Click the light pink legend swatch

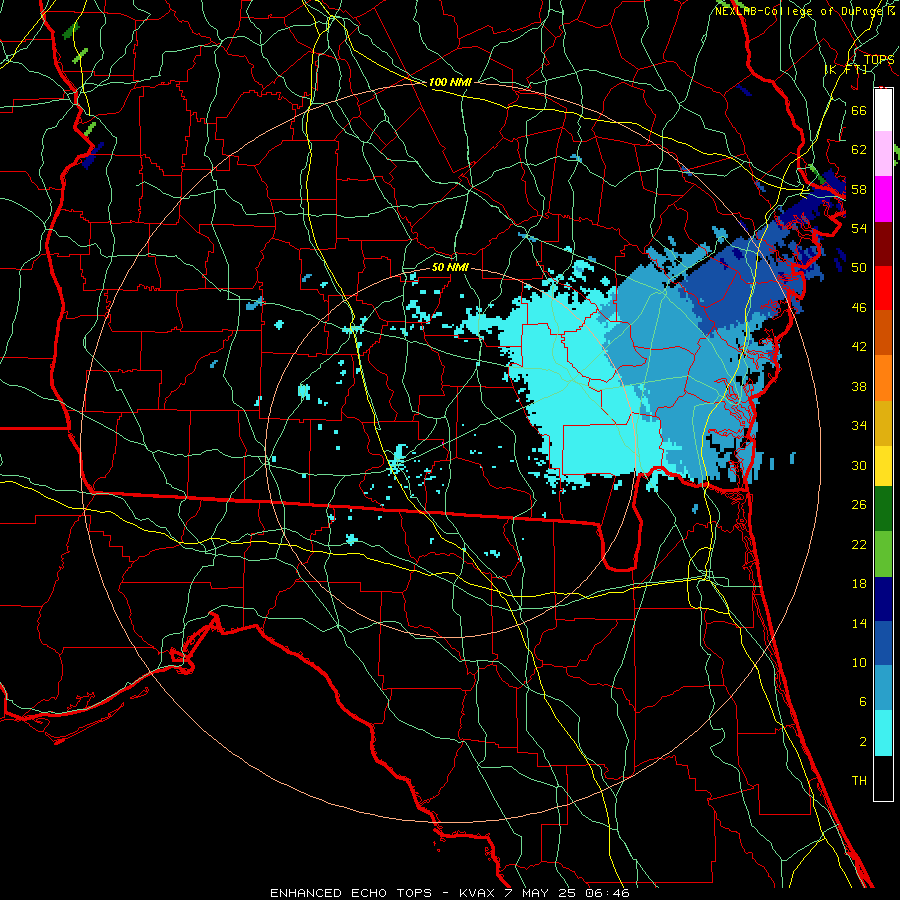click(883, 153)
